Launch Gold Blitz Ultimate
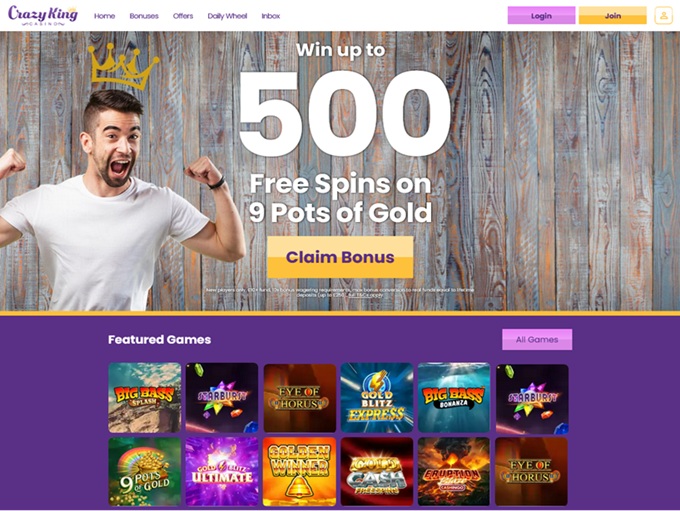This screenshot has width=680, height=511. (x=222, y=472)
